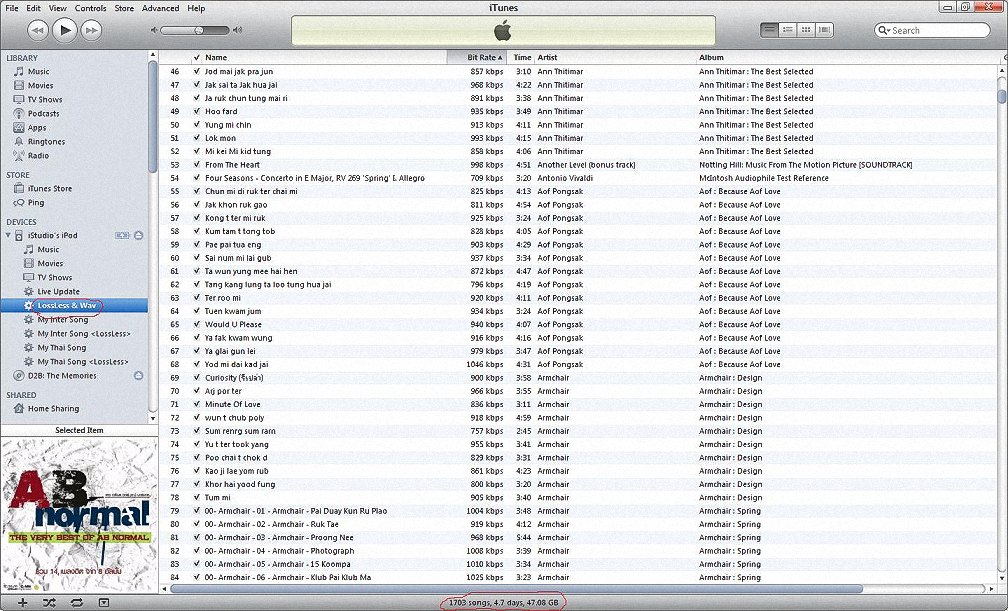Uncheck the song 'Hoo fard'
The width and height of the screenshot is (1008, 611).
pyautogui.click(x=196, y=112)
